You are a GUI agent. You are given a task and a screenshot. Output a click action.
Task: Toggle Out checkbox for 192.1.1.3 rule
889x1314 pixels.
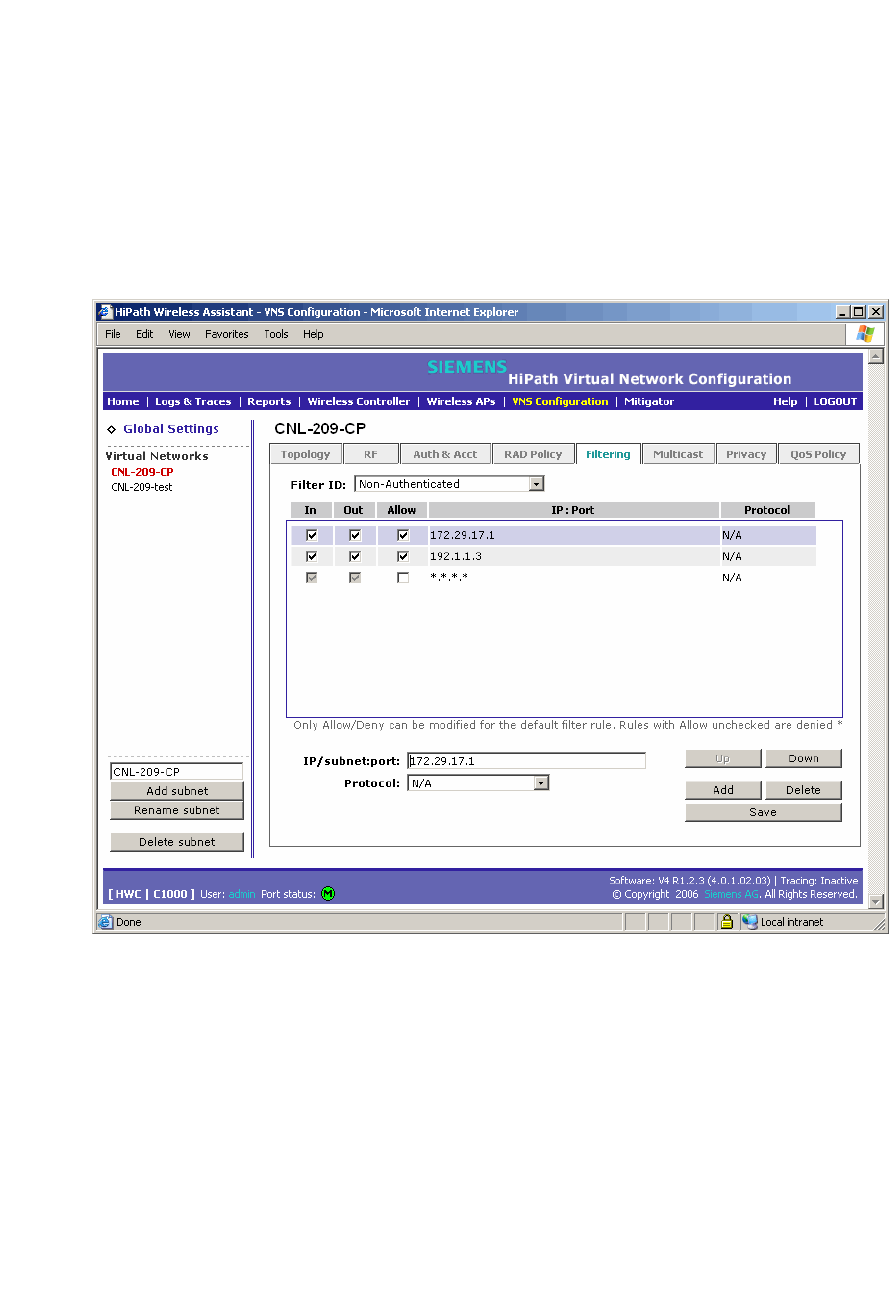click(x=354, y=556)
